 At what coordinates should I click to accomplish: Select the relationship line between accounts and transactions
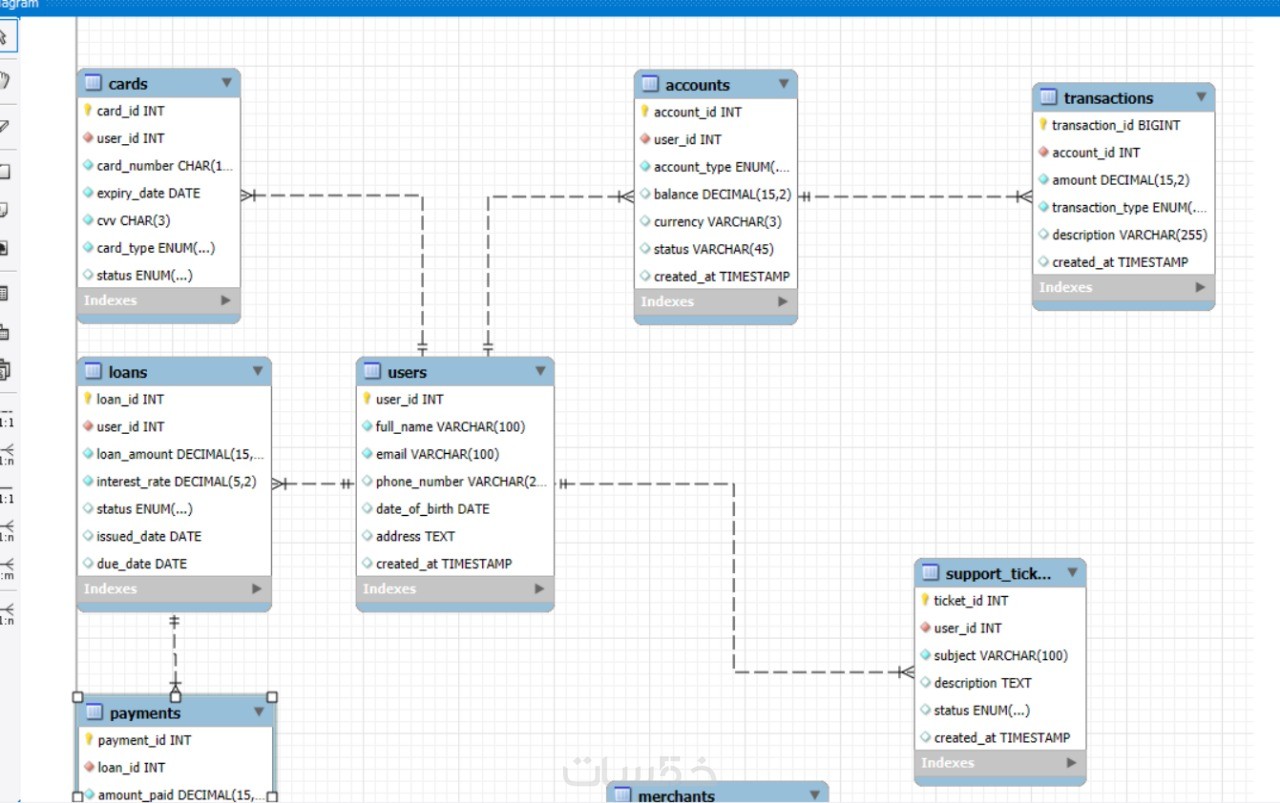pos(915,197)
